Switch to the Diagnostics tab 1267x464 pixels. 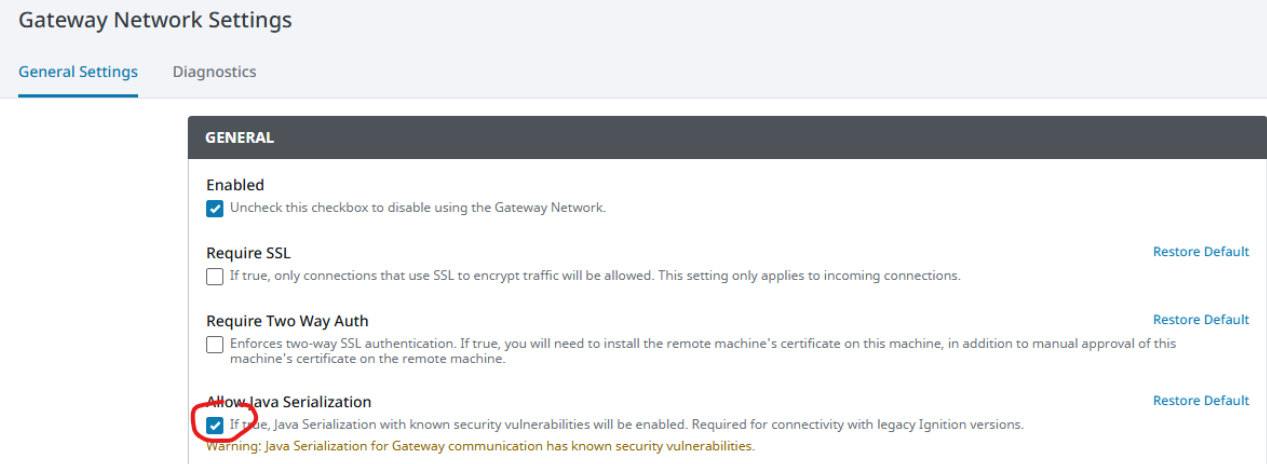(x=214, y=72)
